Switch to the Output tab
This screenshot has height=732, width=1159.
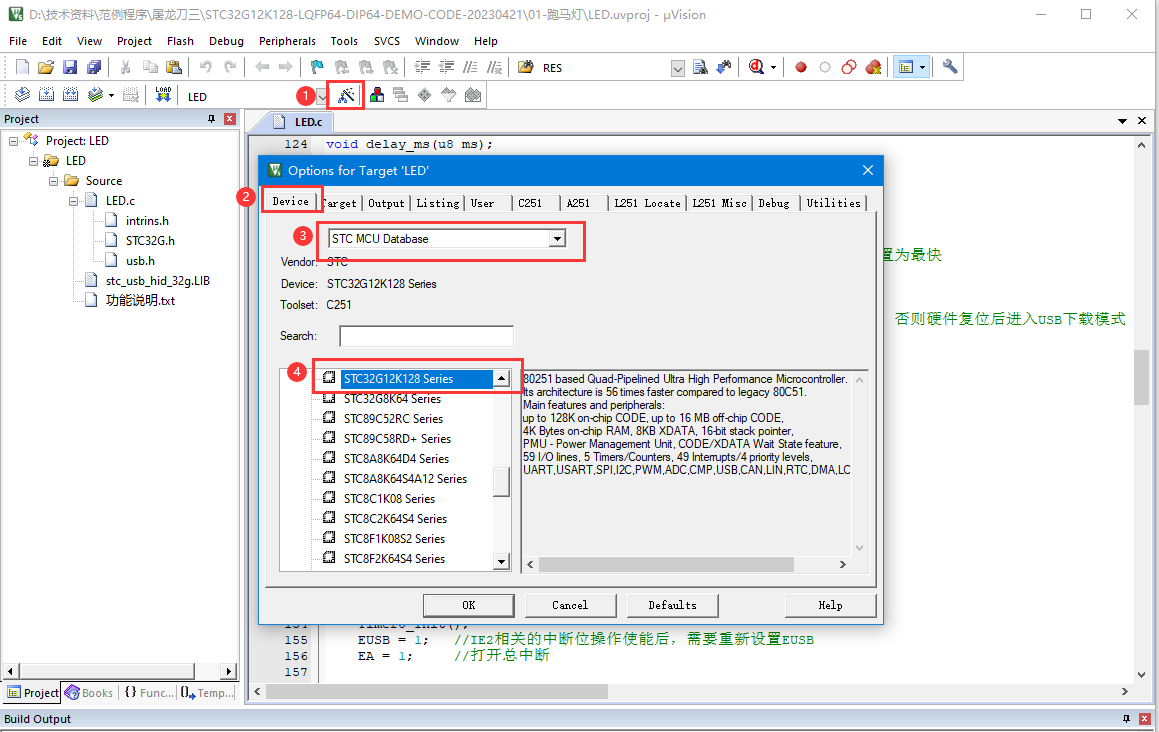[x=386, y=203]
